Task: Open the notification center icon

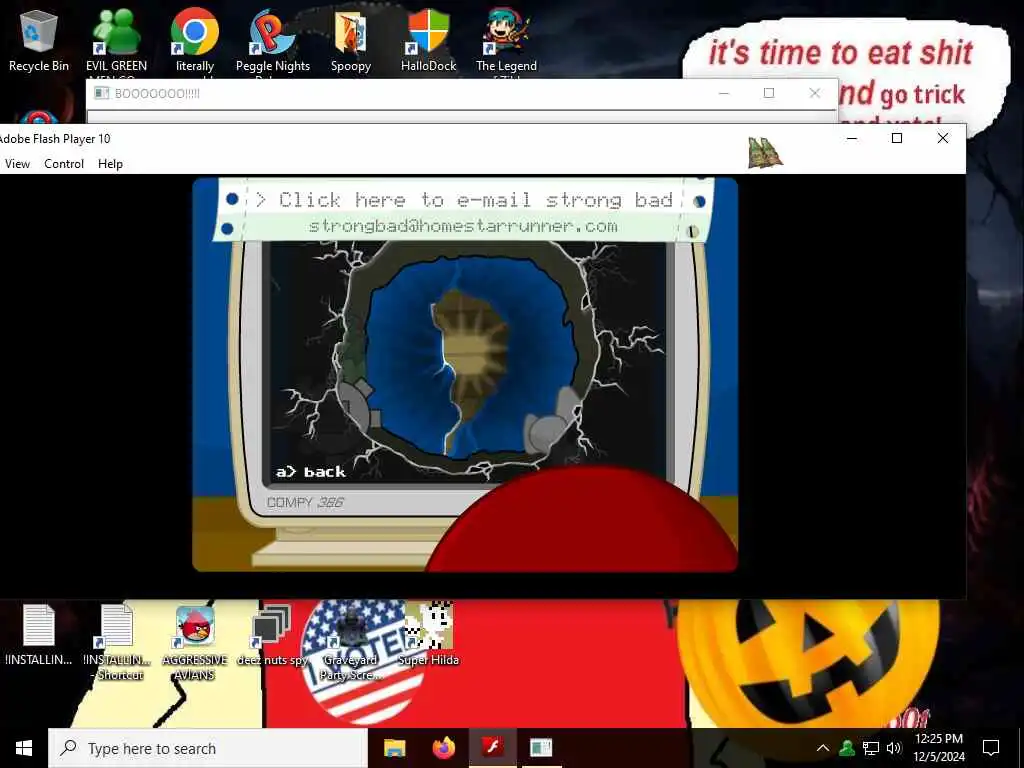Action: (991, 748)
